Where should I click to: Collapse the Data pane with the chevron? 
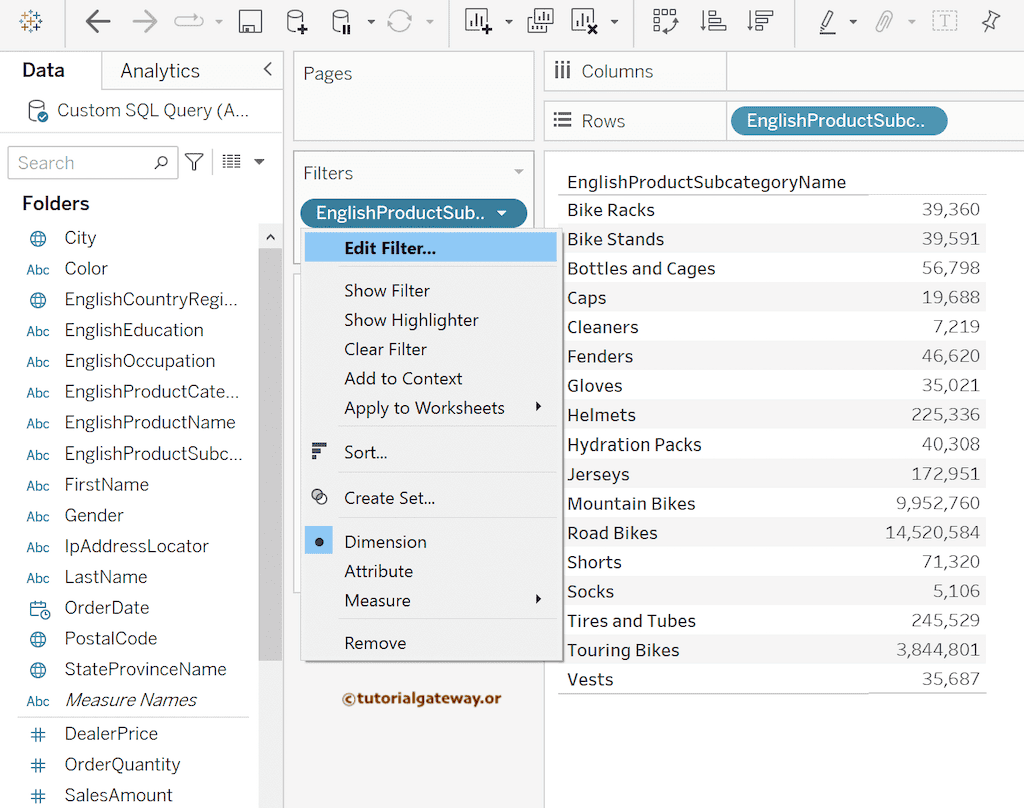click(267, 69)
